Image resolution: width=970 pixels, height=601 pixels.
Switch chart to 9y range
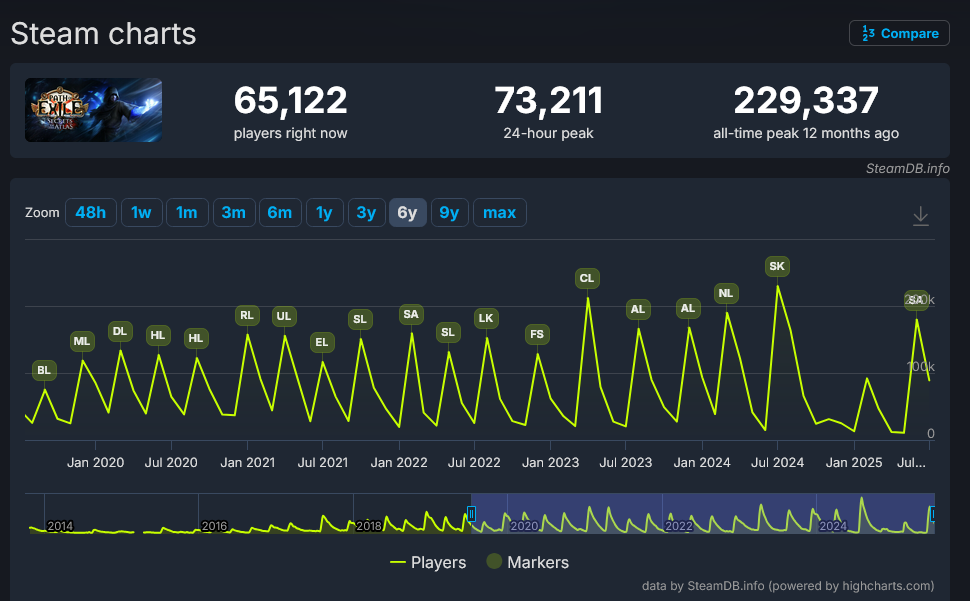point(449,213)
